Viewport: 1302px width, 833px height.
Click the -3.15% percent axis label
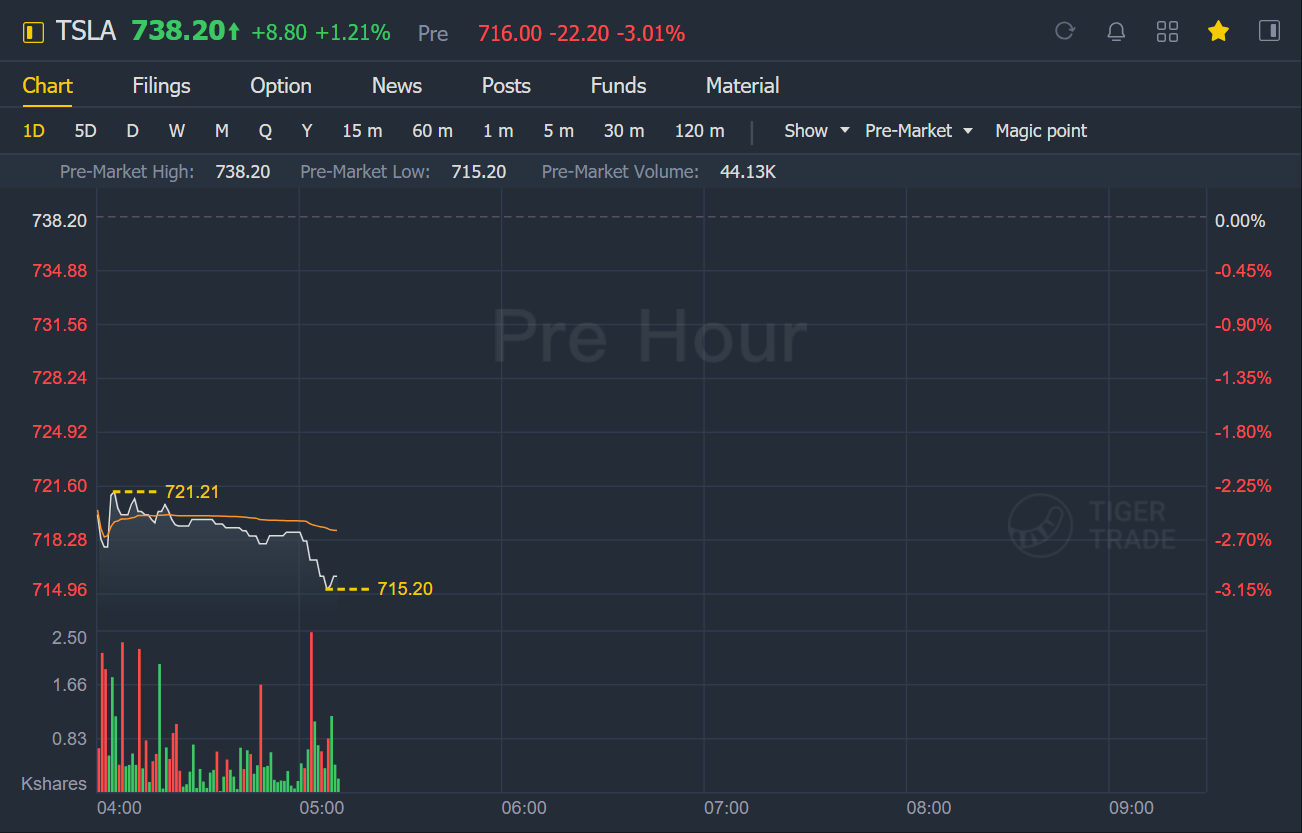(x=1243, y=590)
